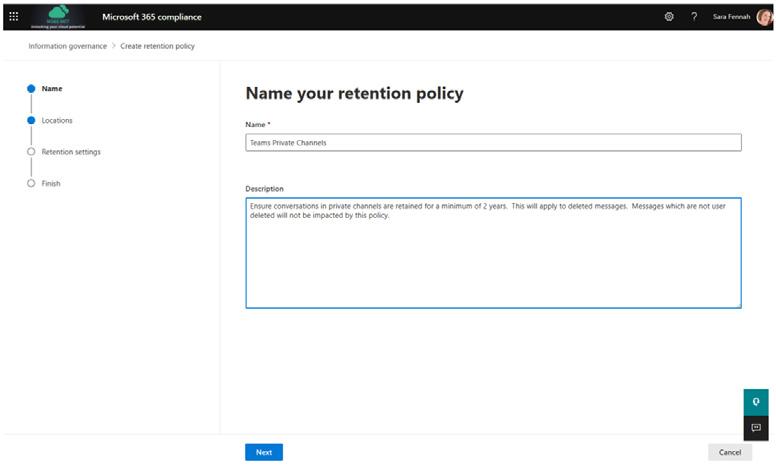Click the Help question mark icon
Viewport: 776px width, 468px height.
pos(694,16)
